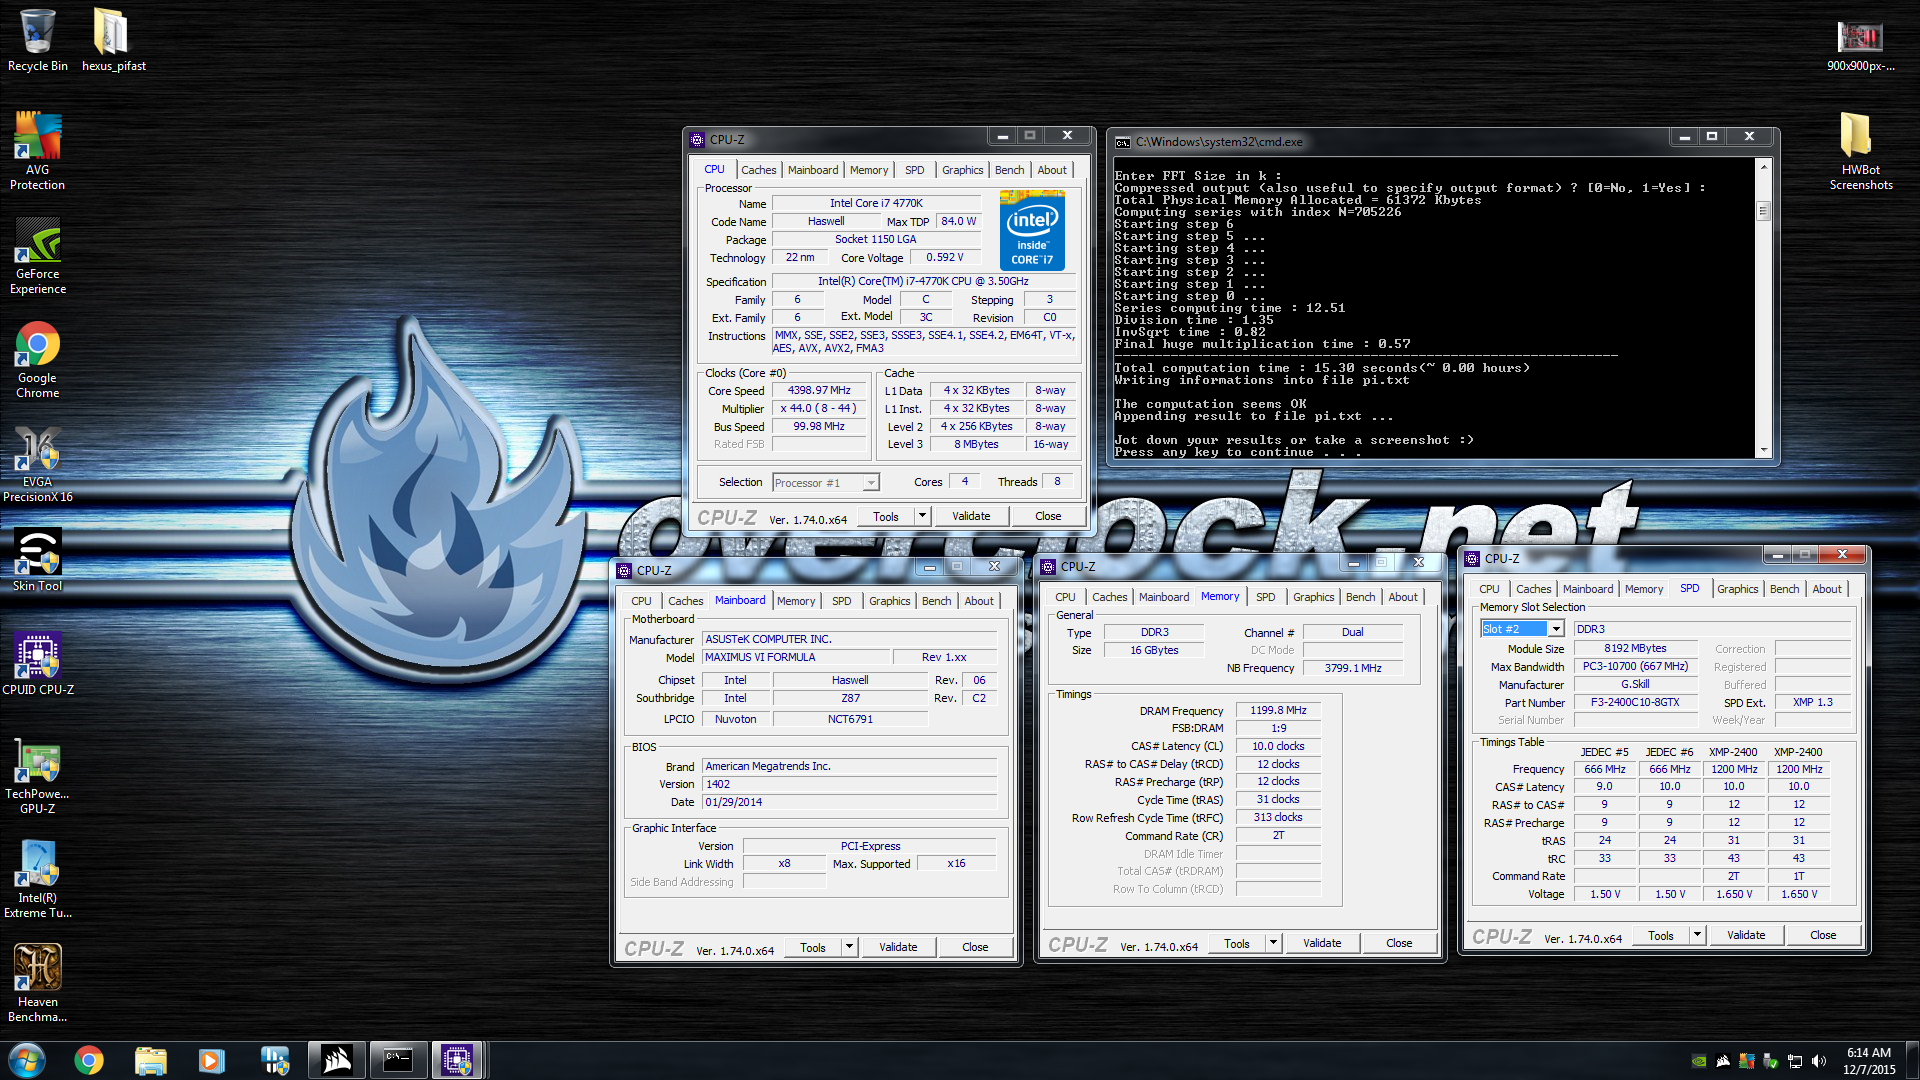1920x1080 pixels.
Task: Click the volume icon in the system tray
Action: click(1819, 1061)
